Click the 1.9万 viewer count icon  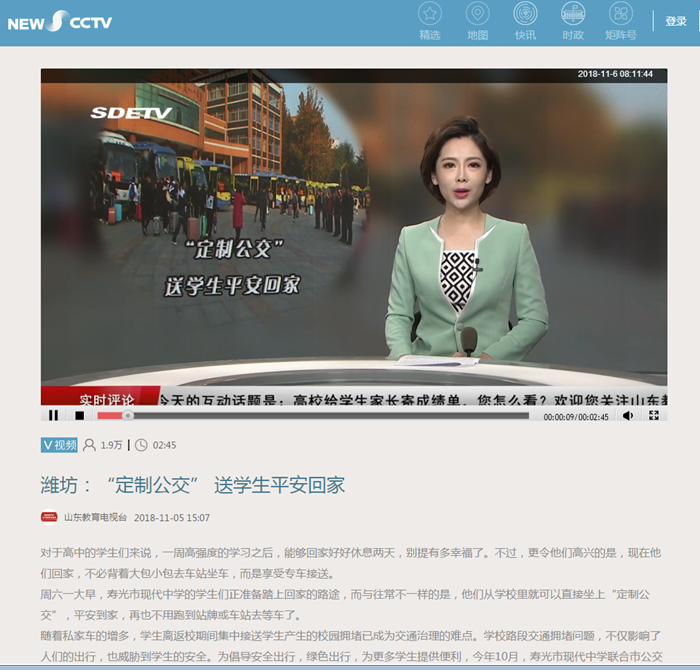90,445
